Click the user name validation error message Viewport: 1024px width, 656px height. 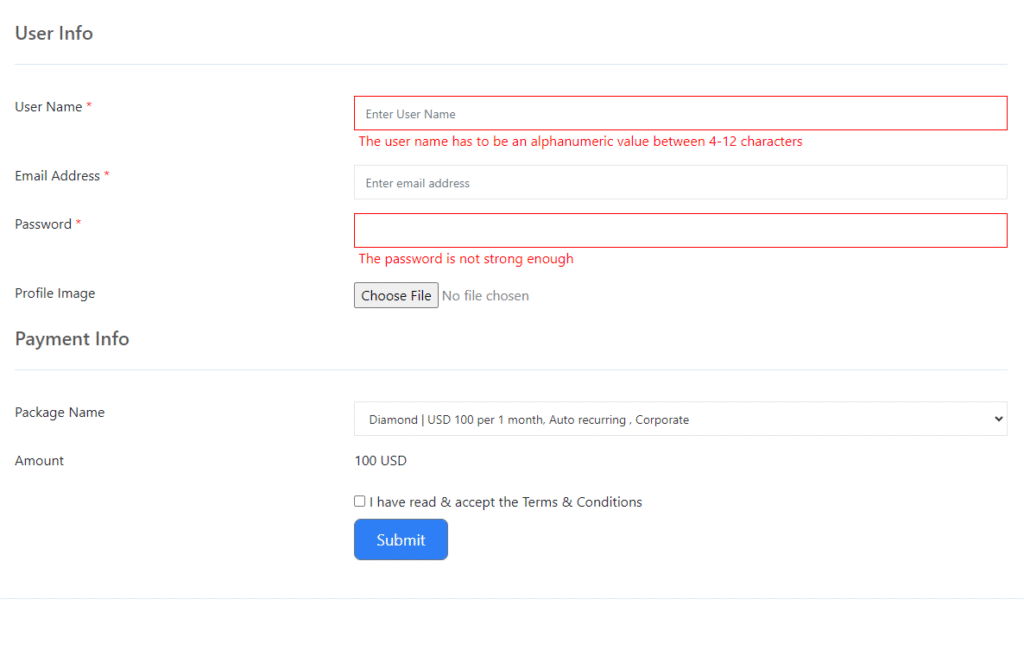click(580, 142)
